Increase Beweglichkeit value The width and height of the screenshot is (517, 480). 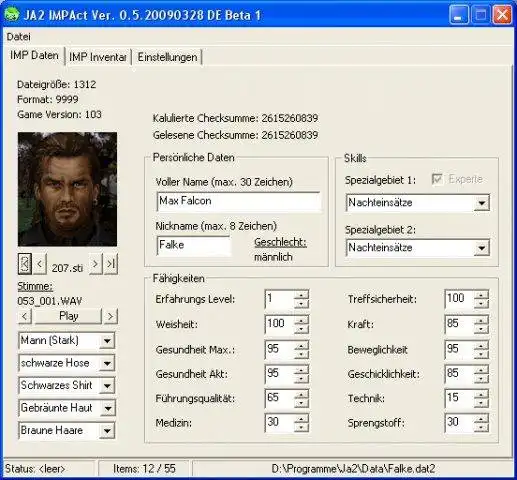pyautogui.click(x=481, y=345)
